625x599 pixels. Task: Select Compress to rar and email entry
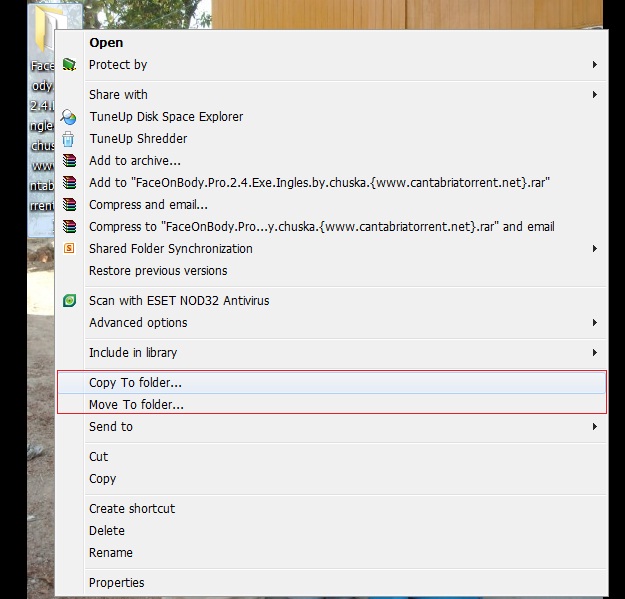click(x=332, y=226)
